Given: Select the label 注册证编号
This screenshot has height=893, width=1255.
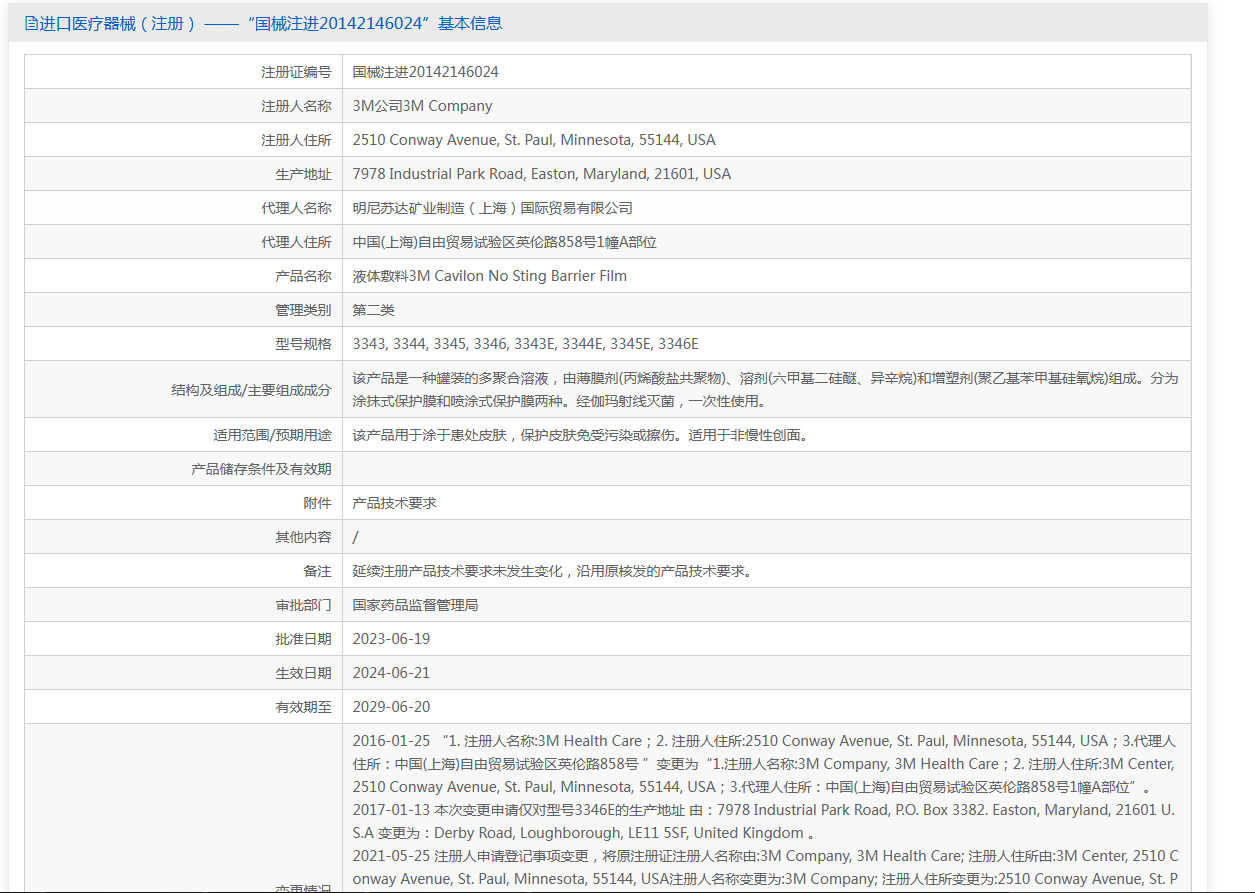Looking at the screenshot, I should click(x=296, y=72).
